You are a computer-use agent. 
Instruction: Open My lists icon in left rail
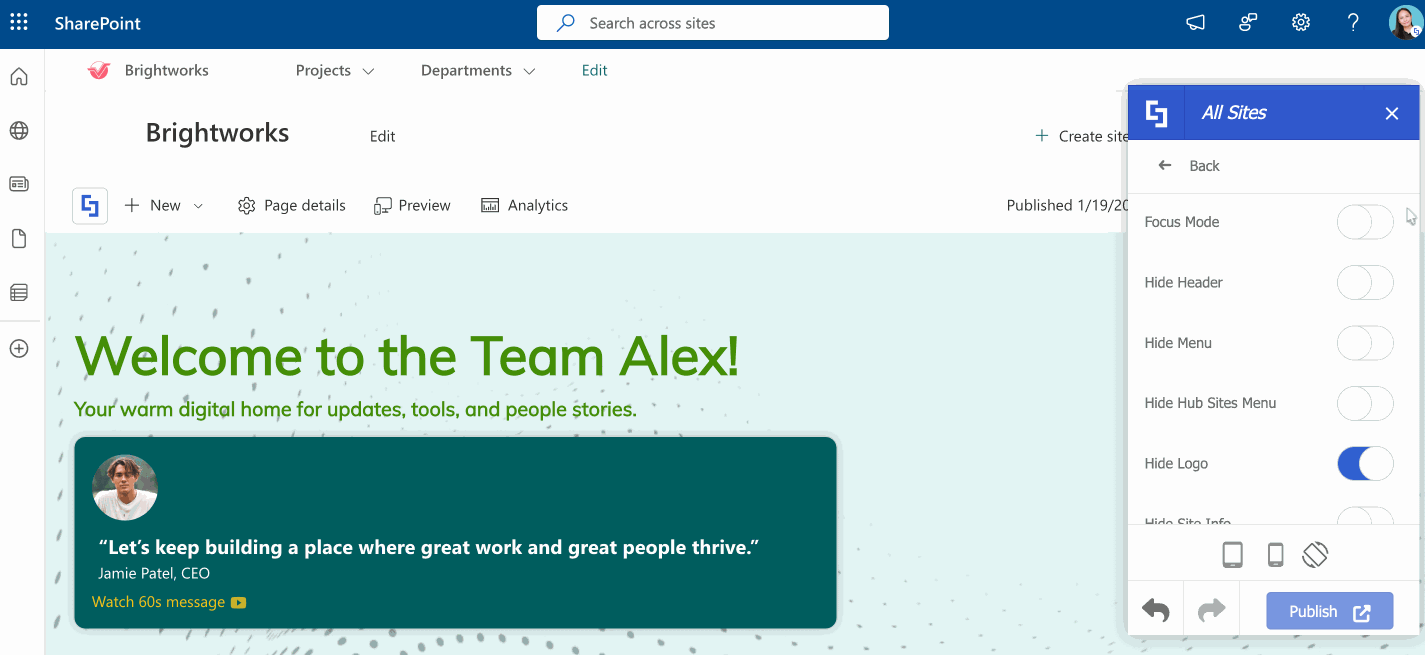click(x=19, y=293)
